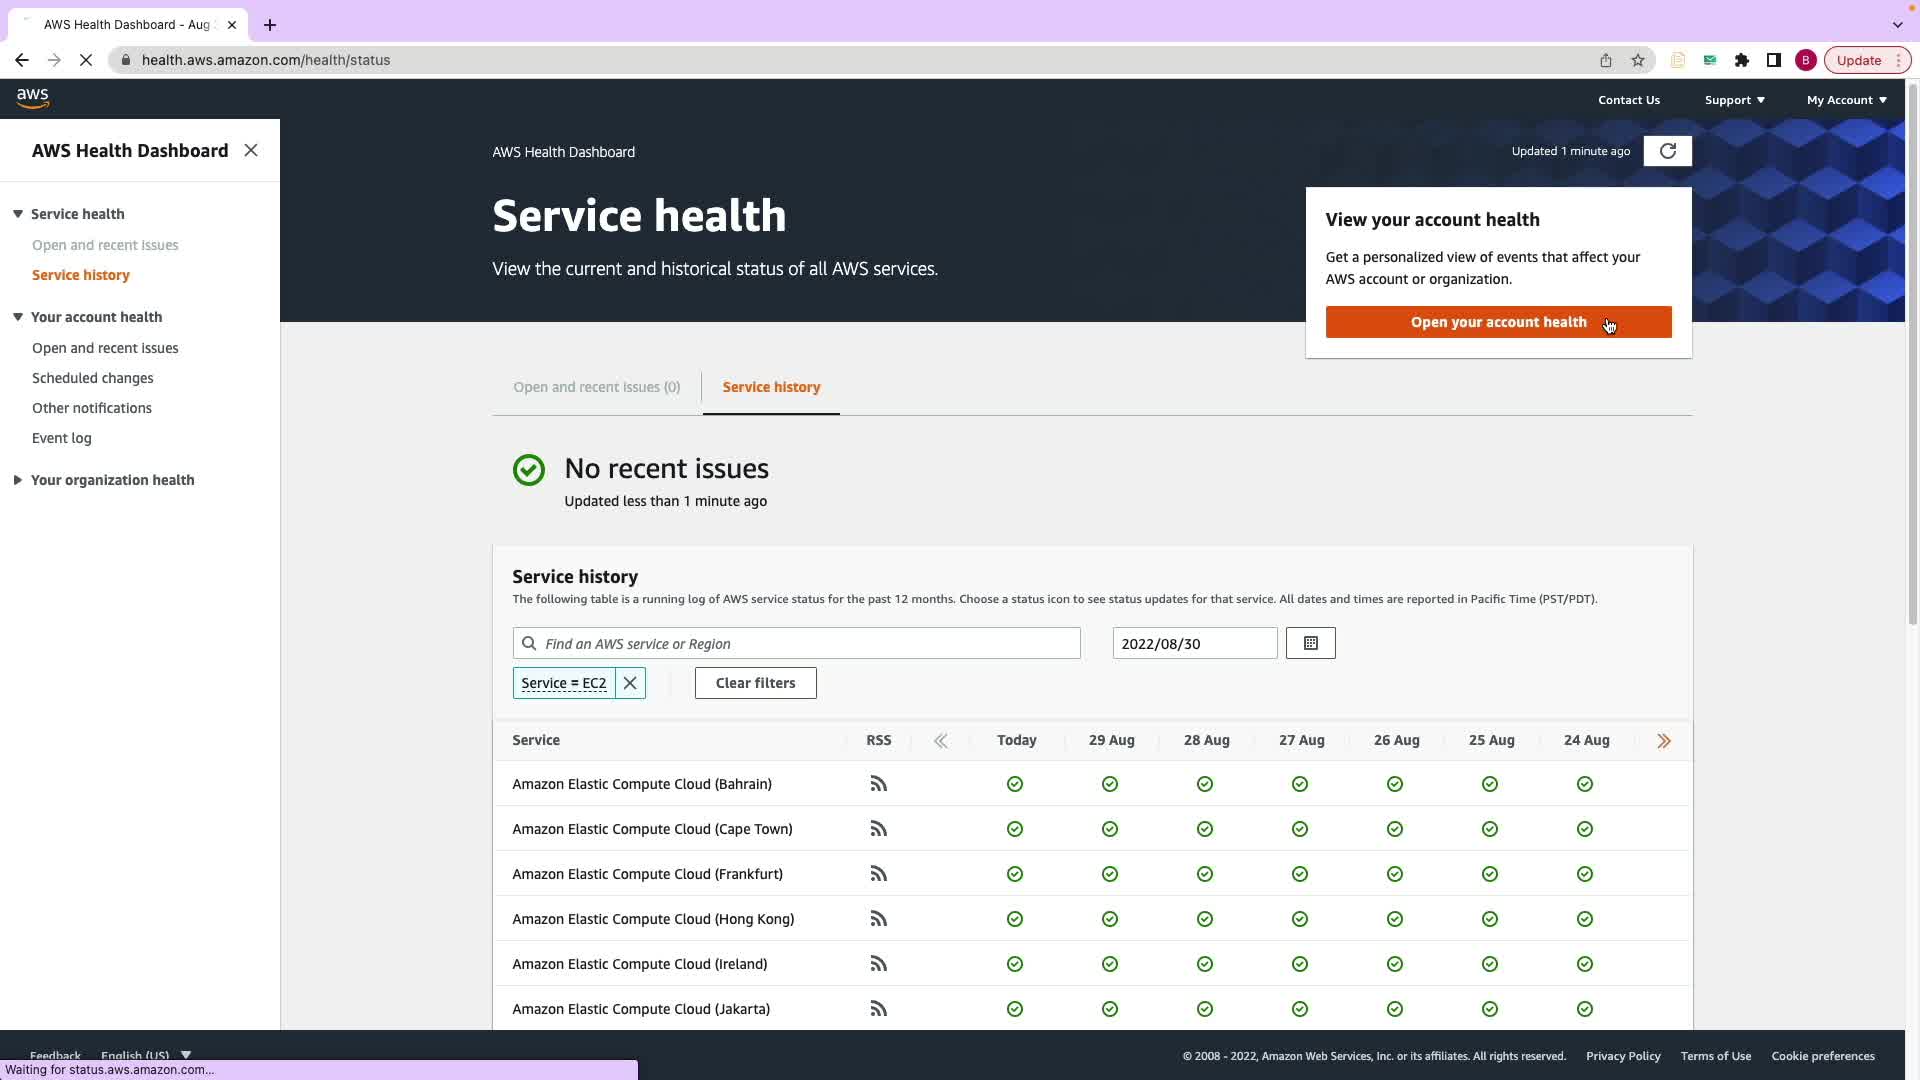The height and width of the screenshot is (1080, 1920).
Task: Open the calendar date picker icon
Action: (x=1310, y=643)
